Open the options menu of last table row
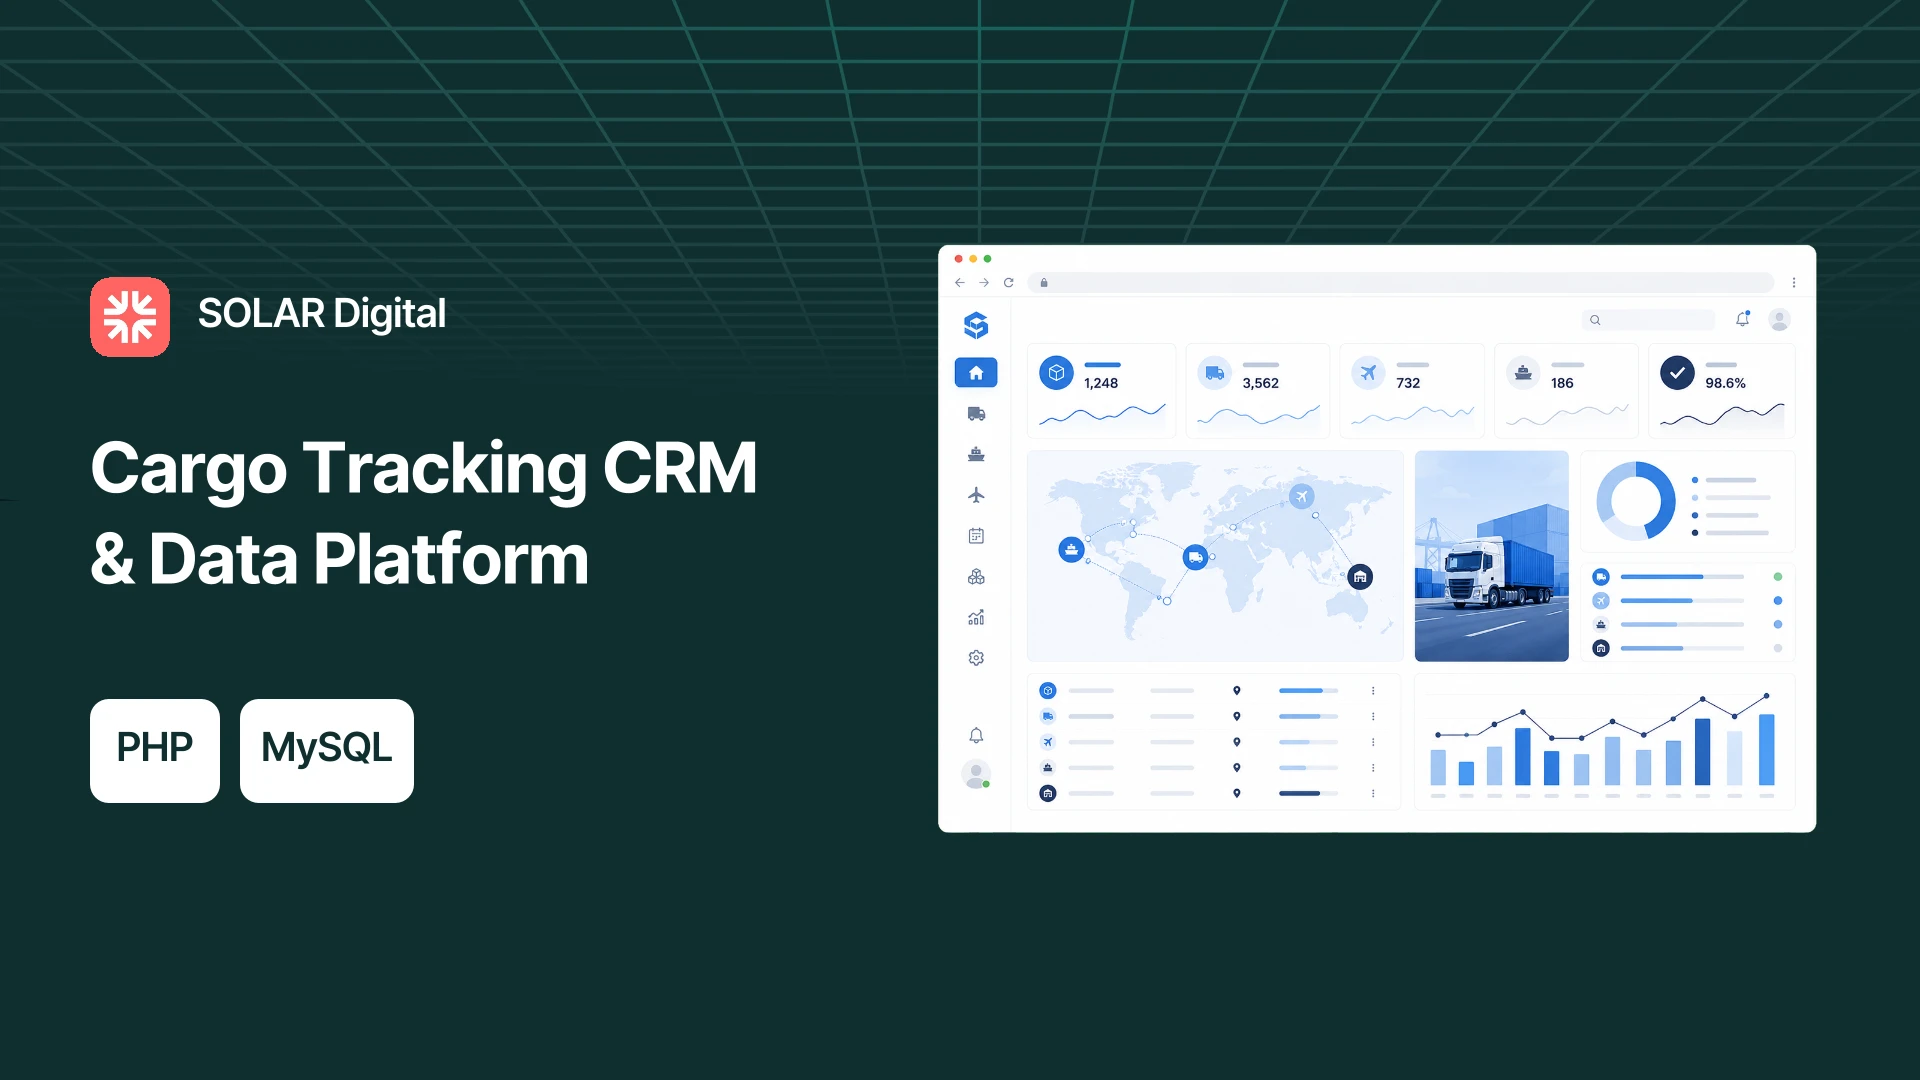The image size is (1920, 1080). 1373,794
